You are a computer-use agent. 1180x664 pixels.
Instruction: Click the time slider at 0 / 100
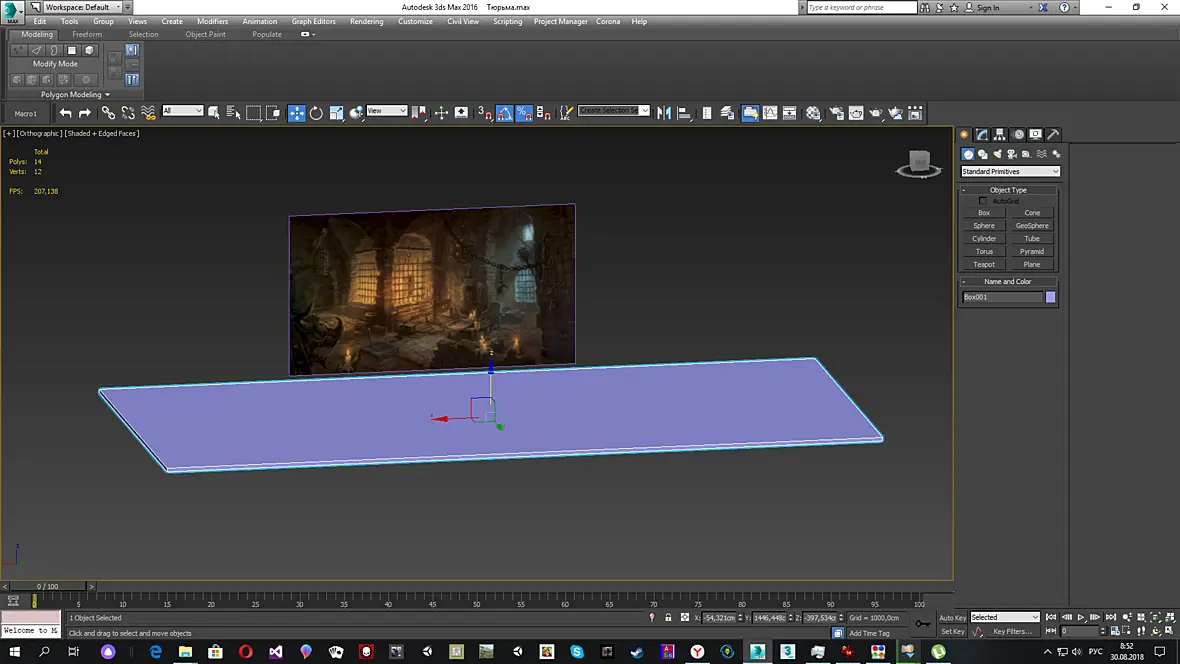click(47, 586)
